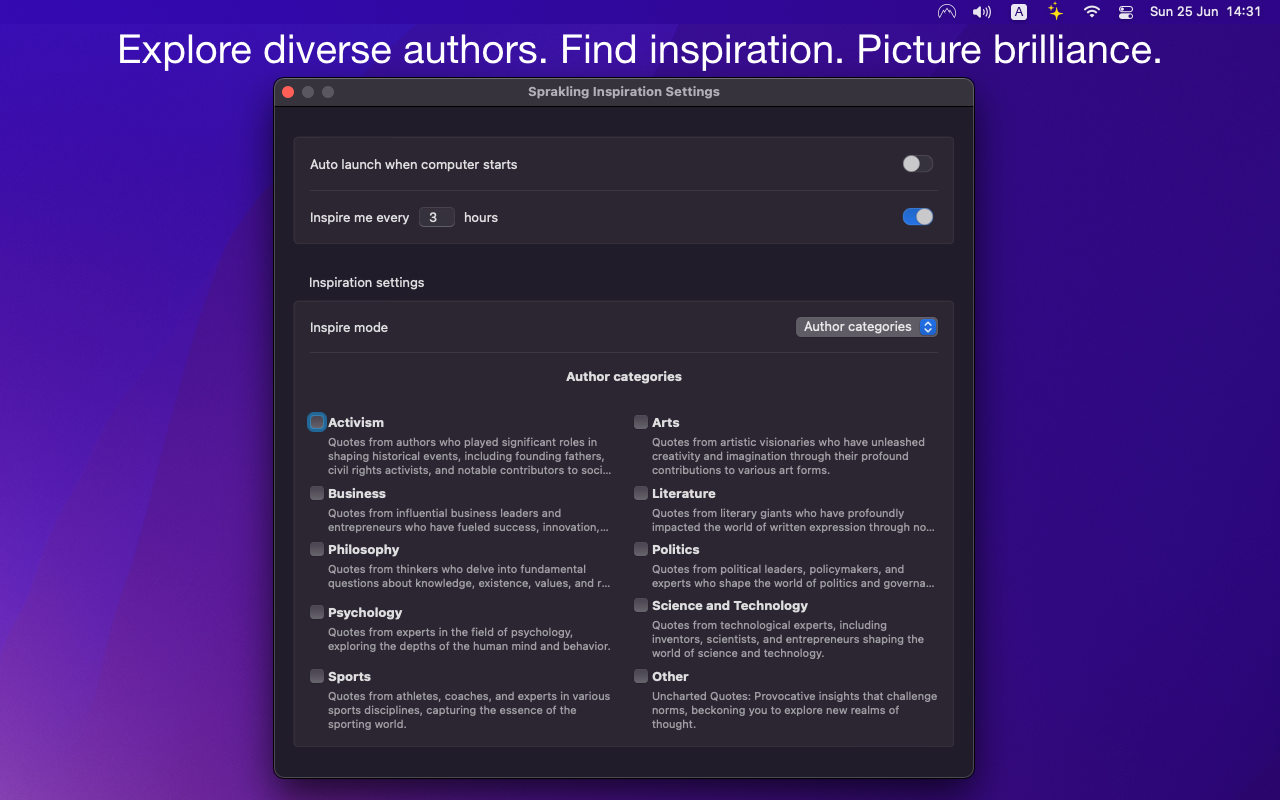1280x800 pixels.
Task: Check the Sports category
Action: coord(317,676)
